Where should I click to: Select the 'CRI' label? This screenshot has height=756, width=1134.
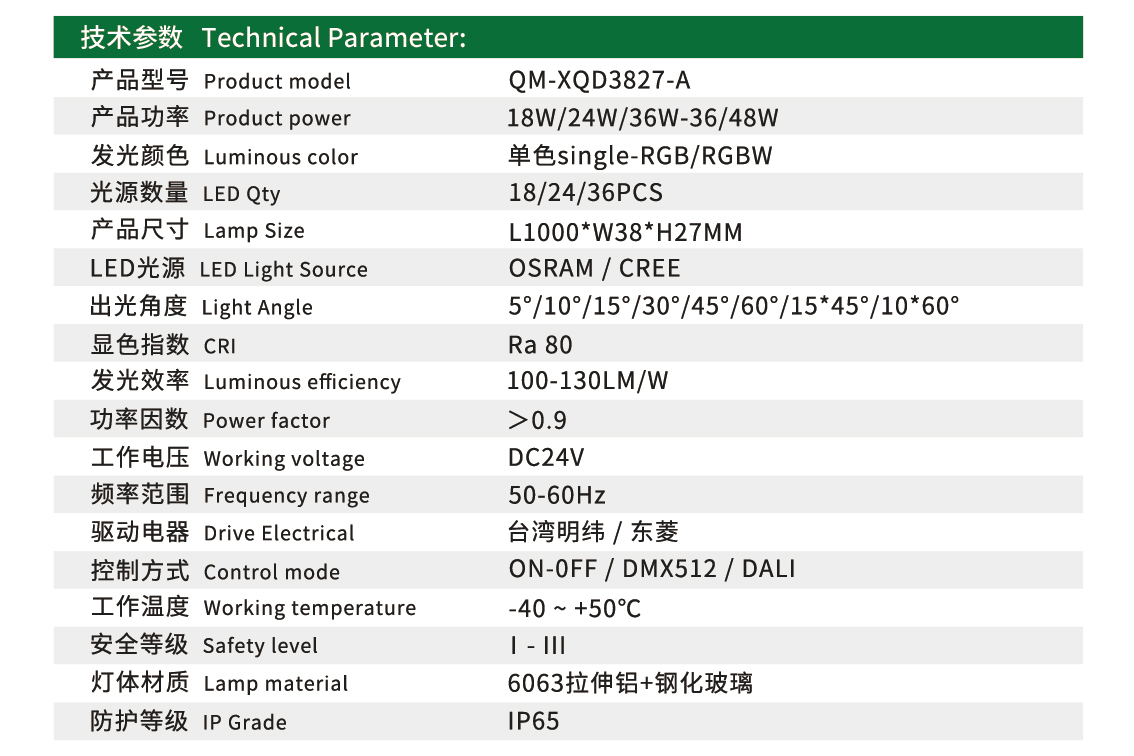pyautogui.click(x=220, y=347)
